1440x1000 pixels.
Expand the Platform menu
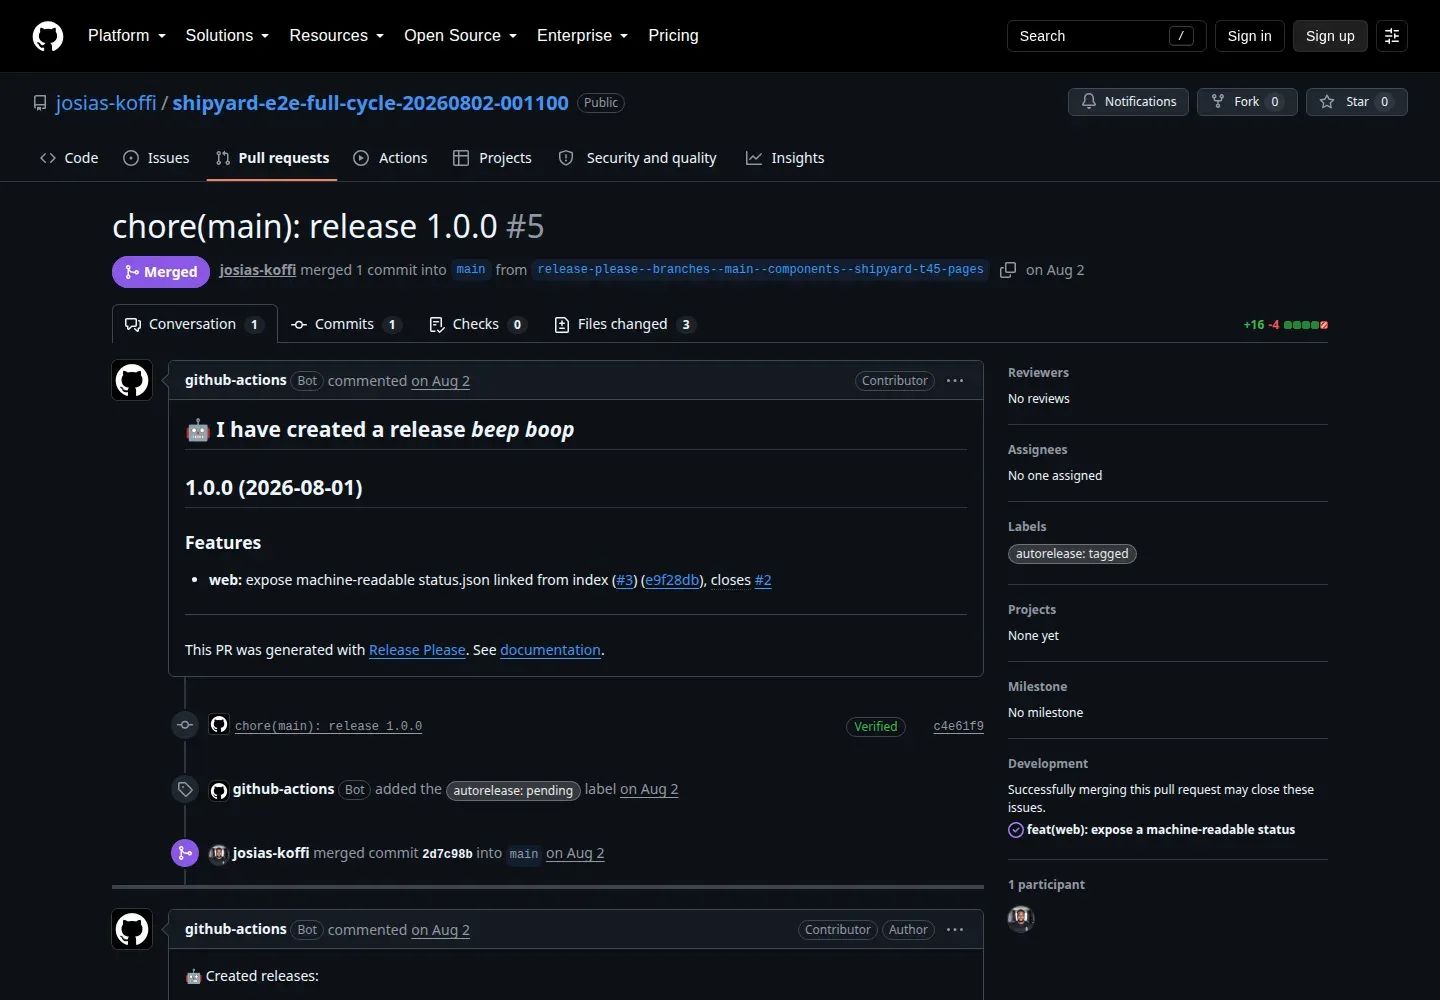[x=127, y=36]
